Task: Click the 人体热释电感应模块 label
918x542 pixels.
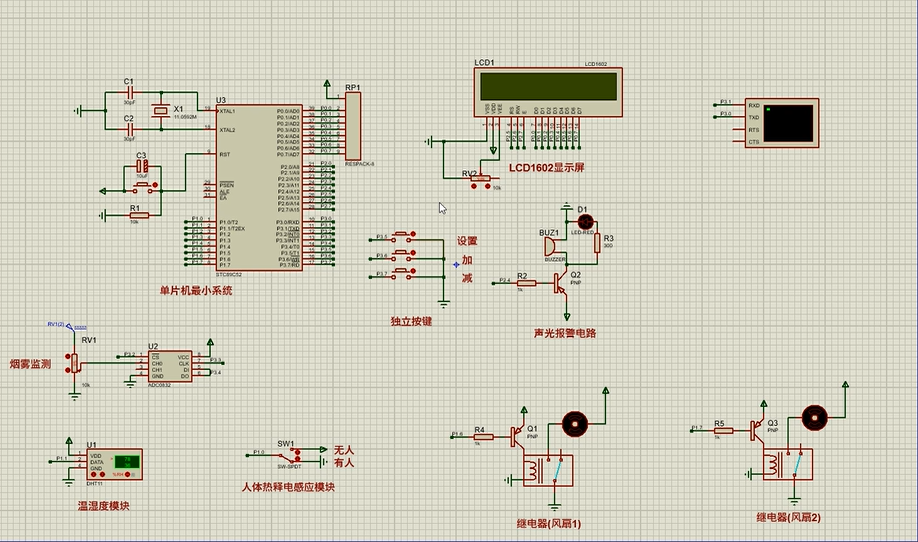Action: tap(288, 487)
